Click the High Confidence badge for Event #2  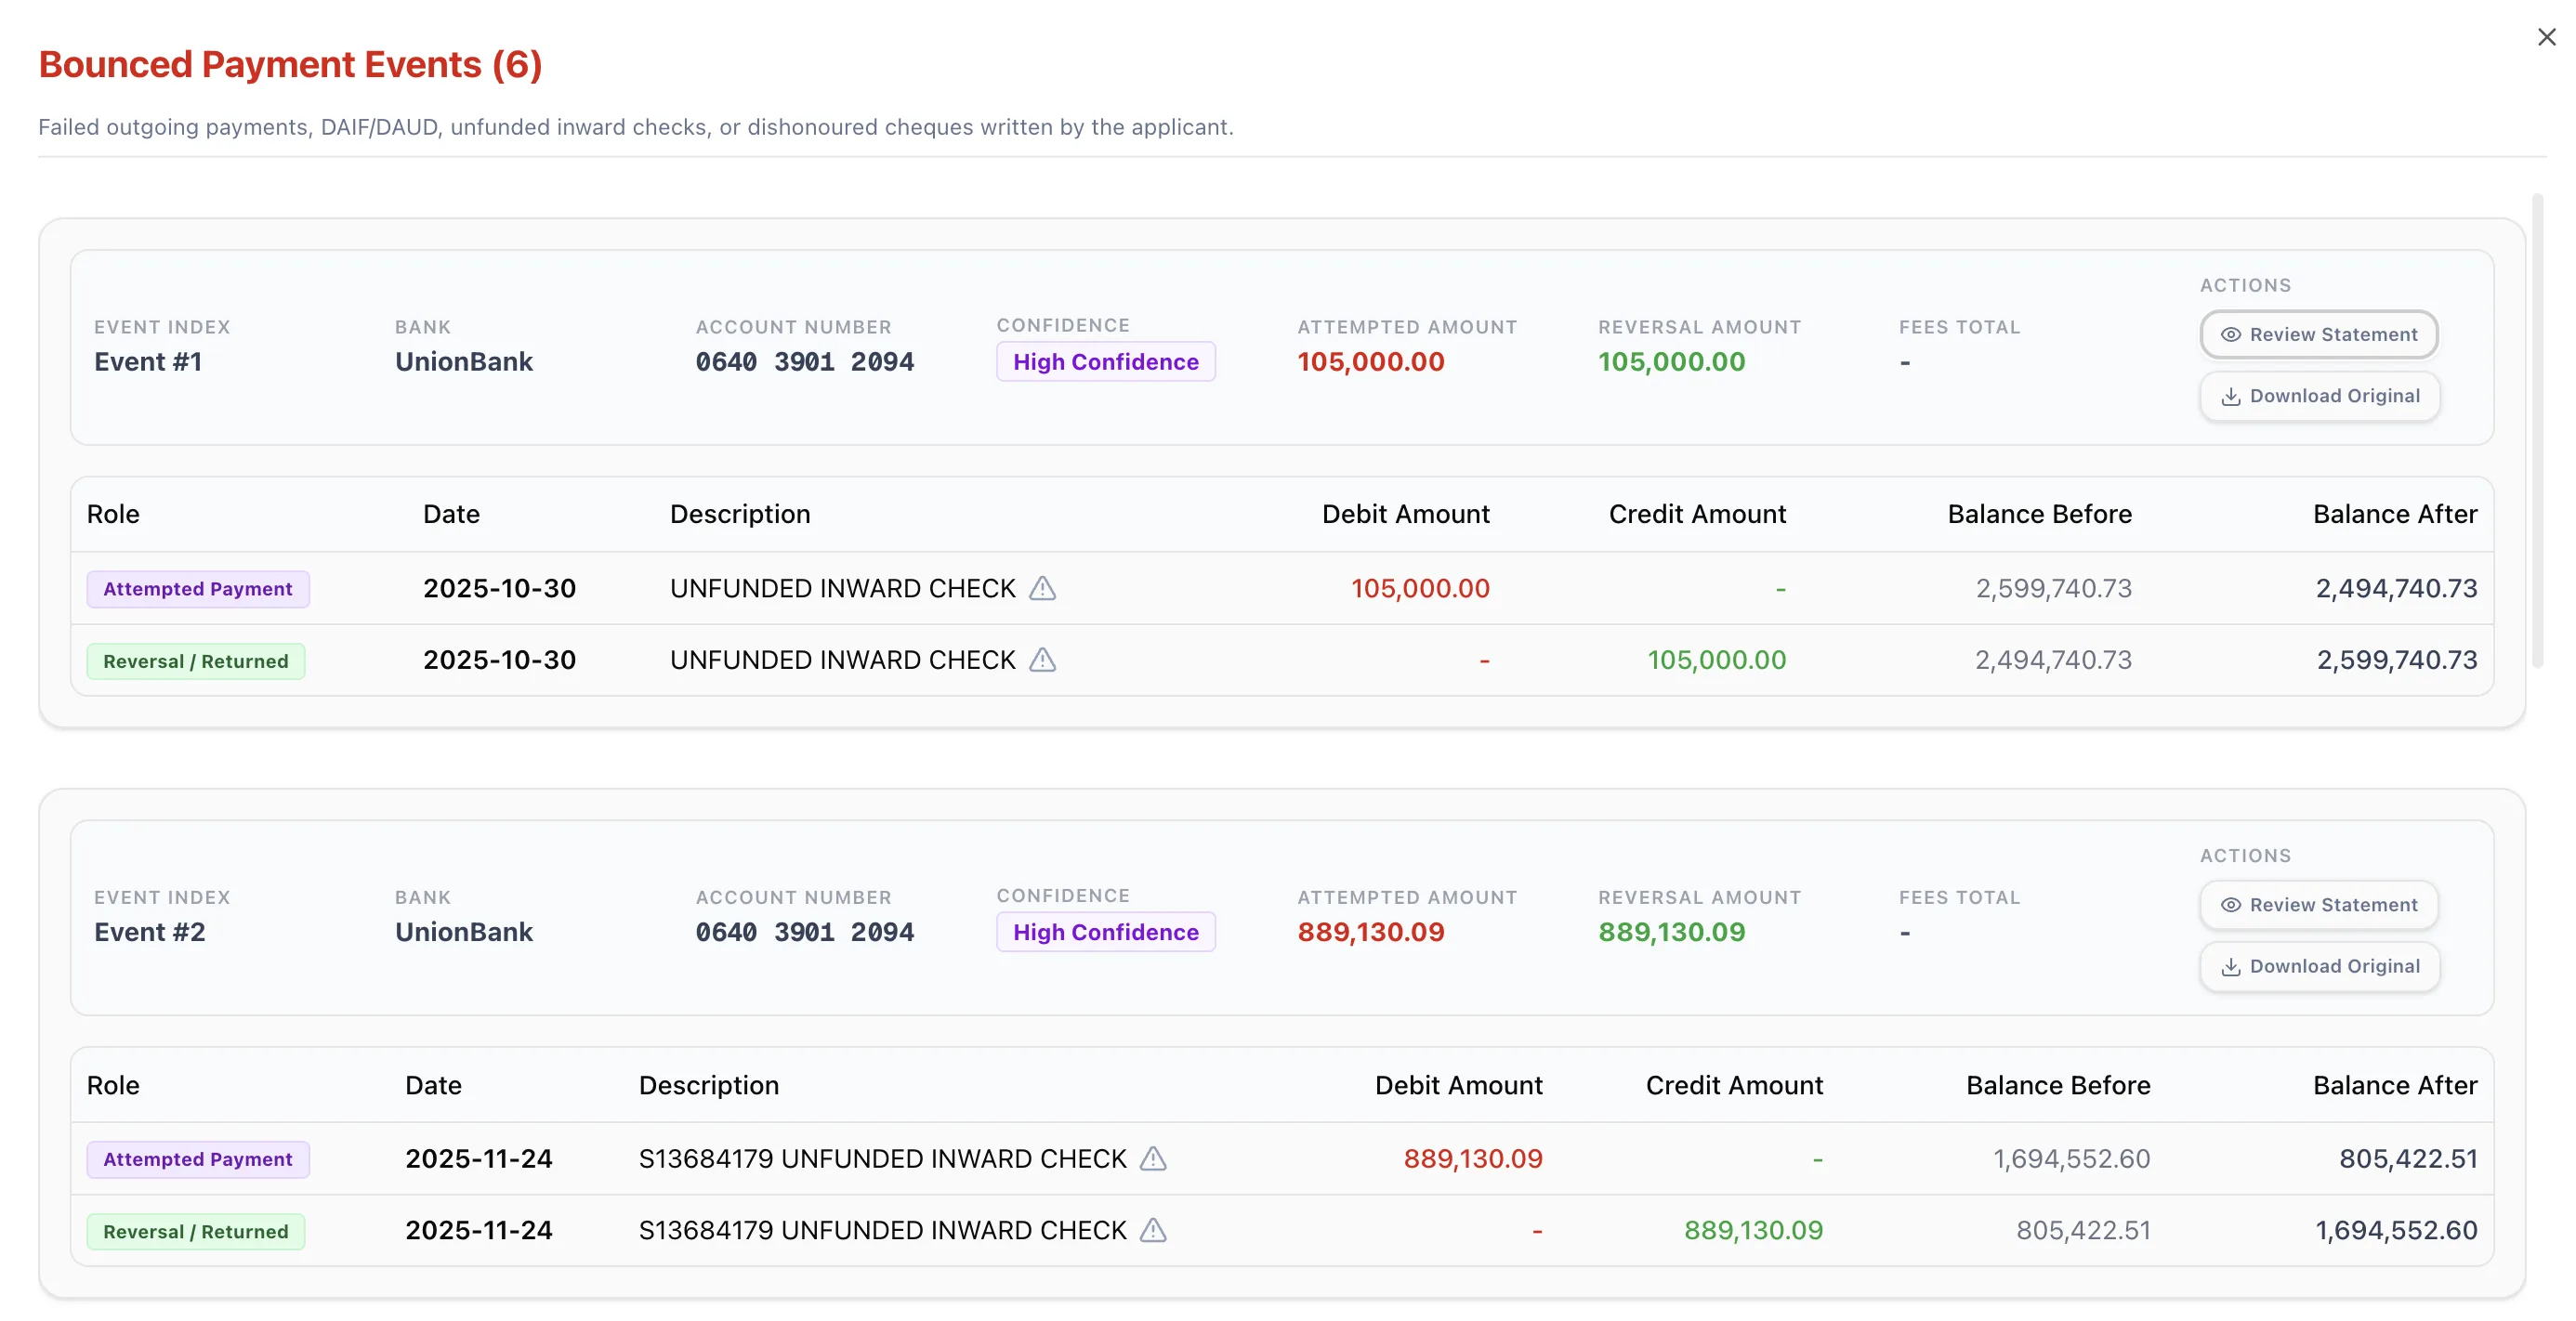tap(1105, 931)
